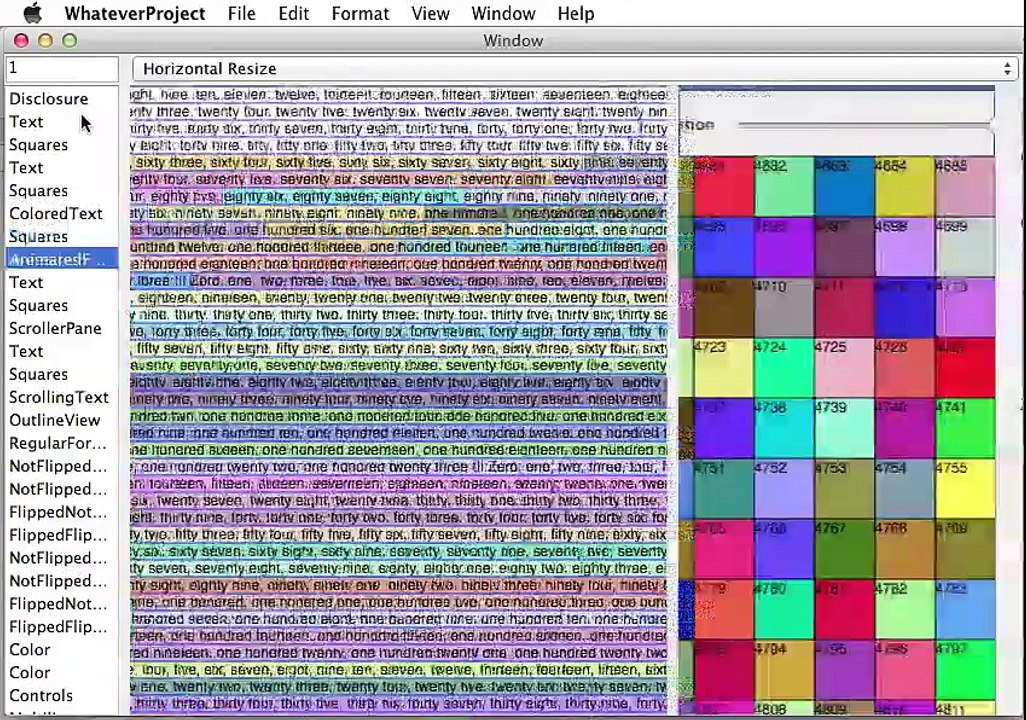Click the bright green square numbered 4741
The width and height of the screenshot is (1026, 720).
click(x=964, y=429)
